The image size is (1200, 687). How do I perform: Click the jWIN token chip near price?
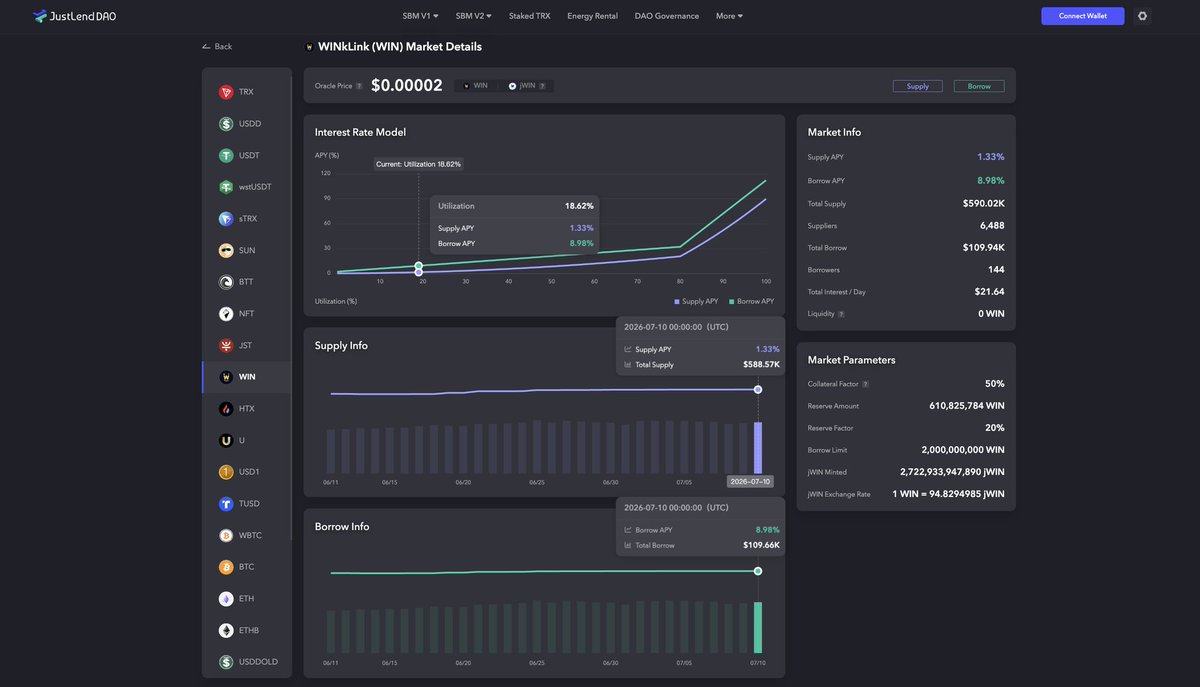[x=527, y=86]
